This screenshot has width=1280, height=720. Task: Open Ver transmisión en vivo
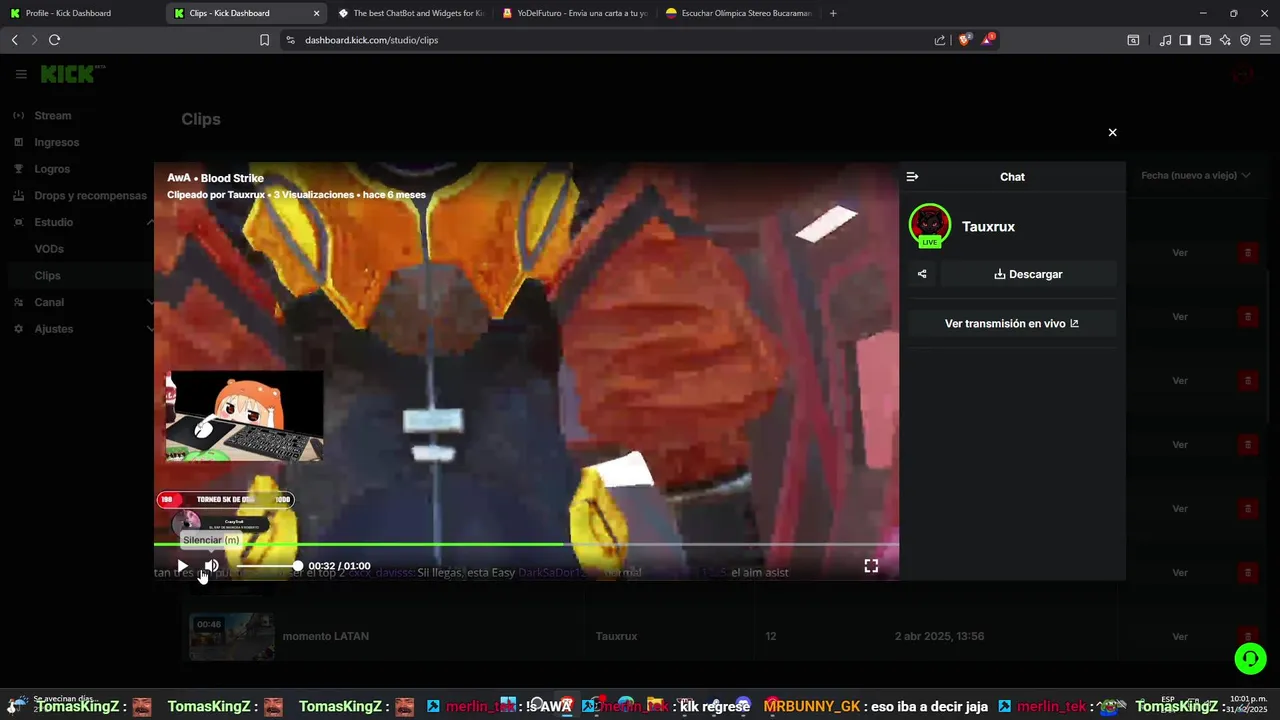(x=1012, y=324)
